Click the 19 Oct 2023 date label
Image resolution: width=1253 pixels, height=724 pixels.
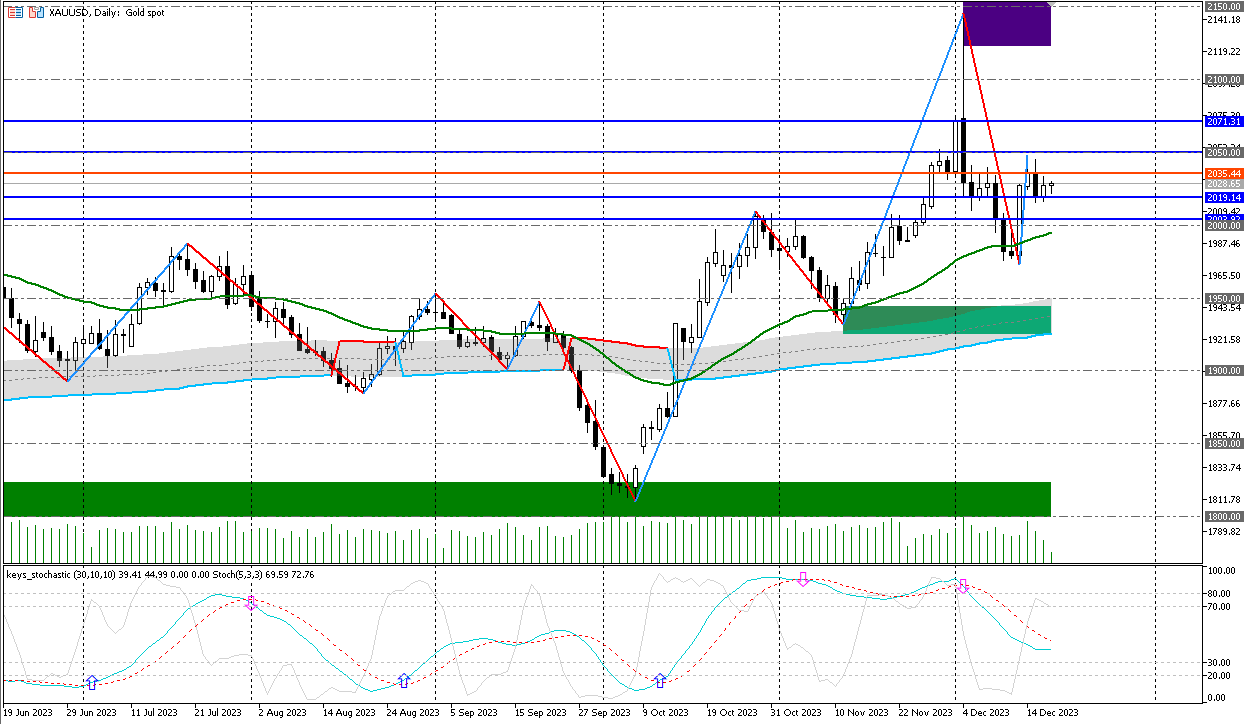[x=732, y=713]
